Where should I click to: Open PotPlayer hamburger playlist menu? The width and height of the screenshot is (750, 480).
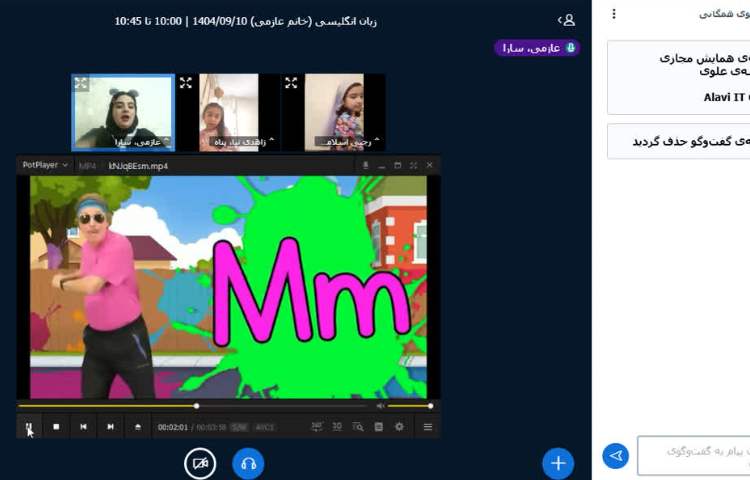pos(428,426)
